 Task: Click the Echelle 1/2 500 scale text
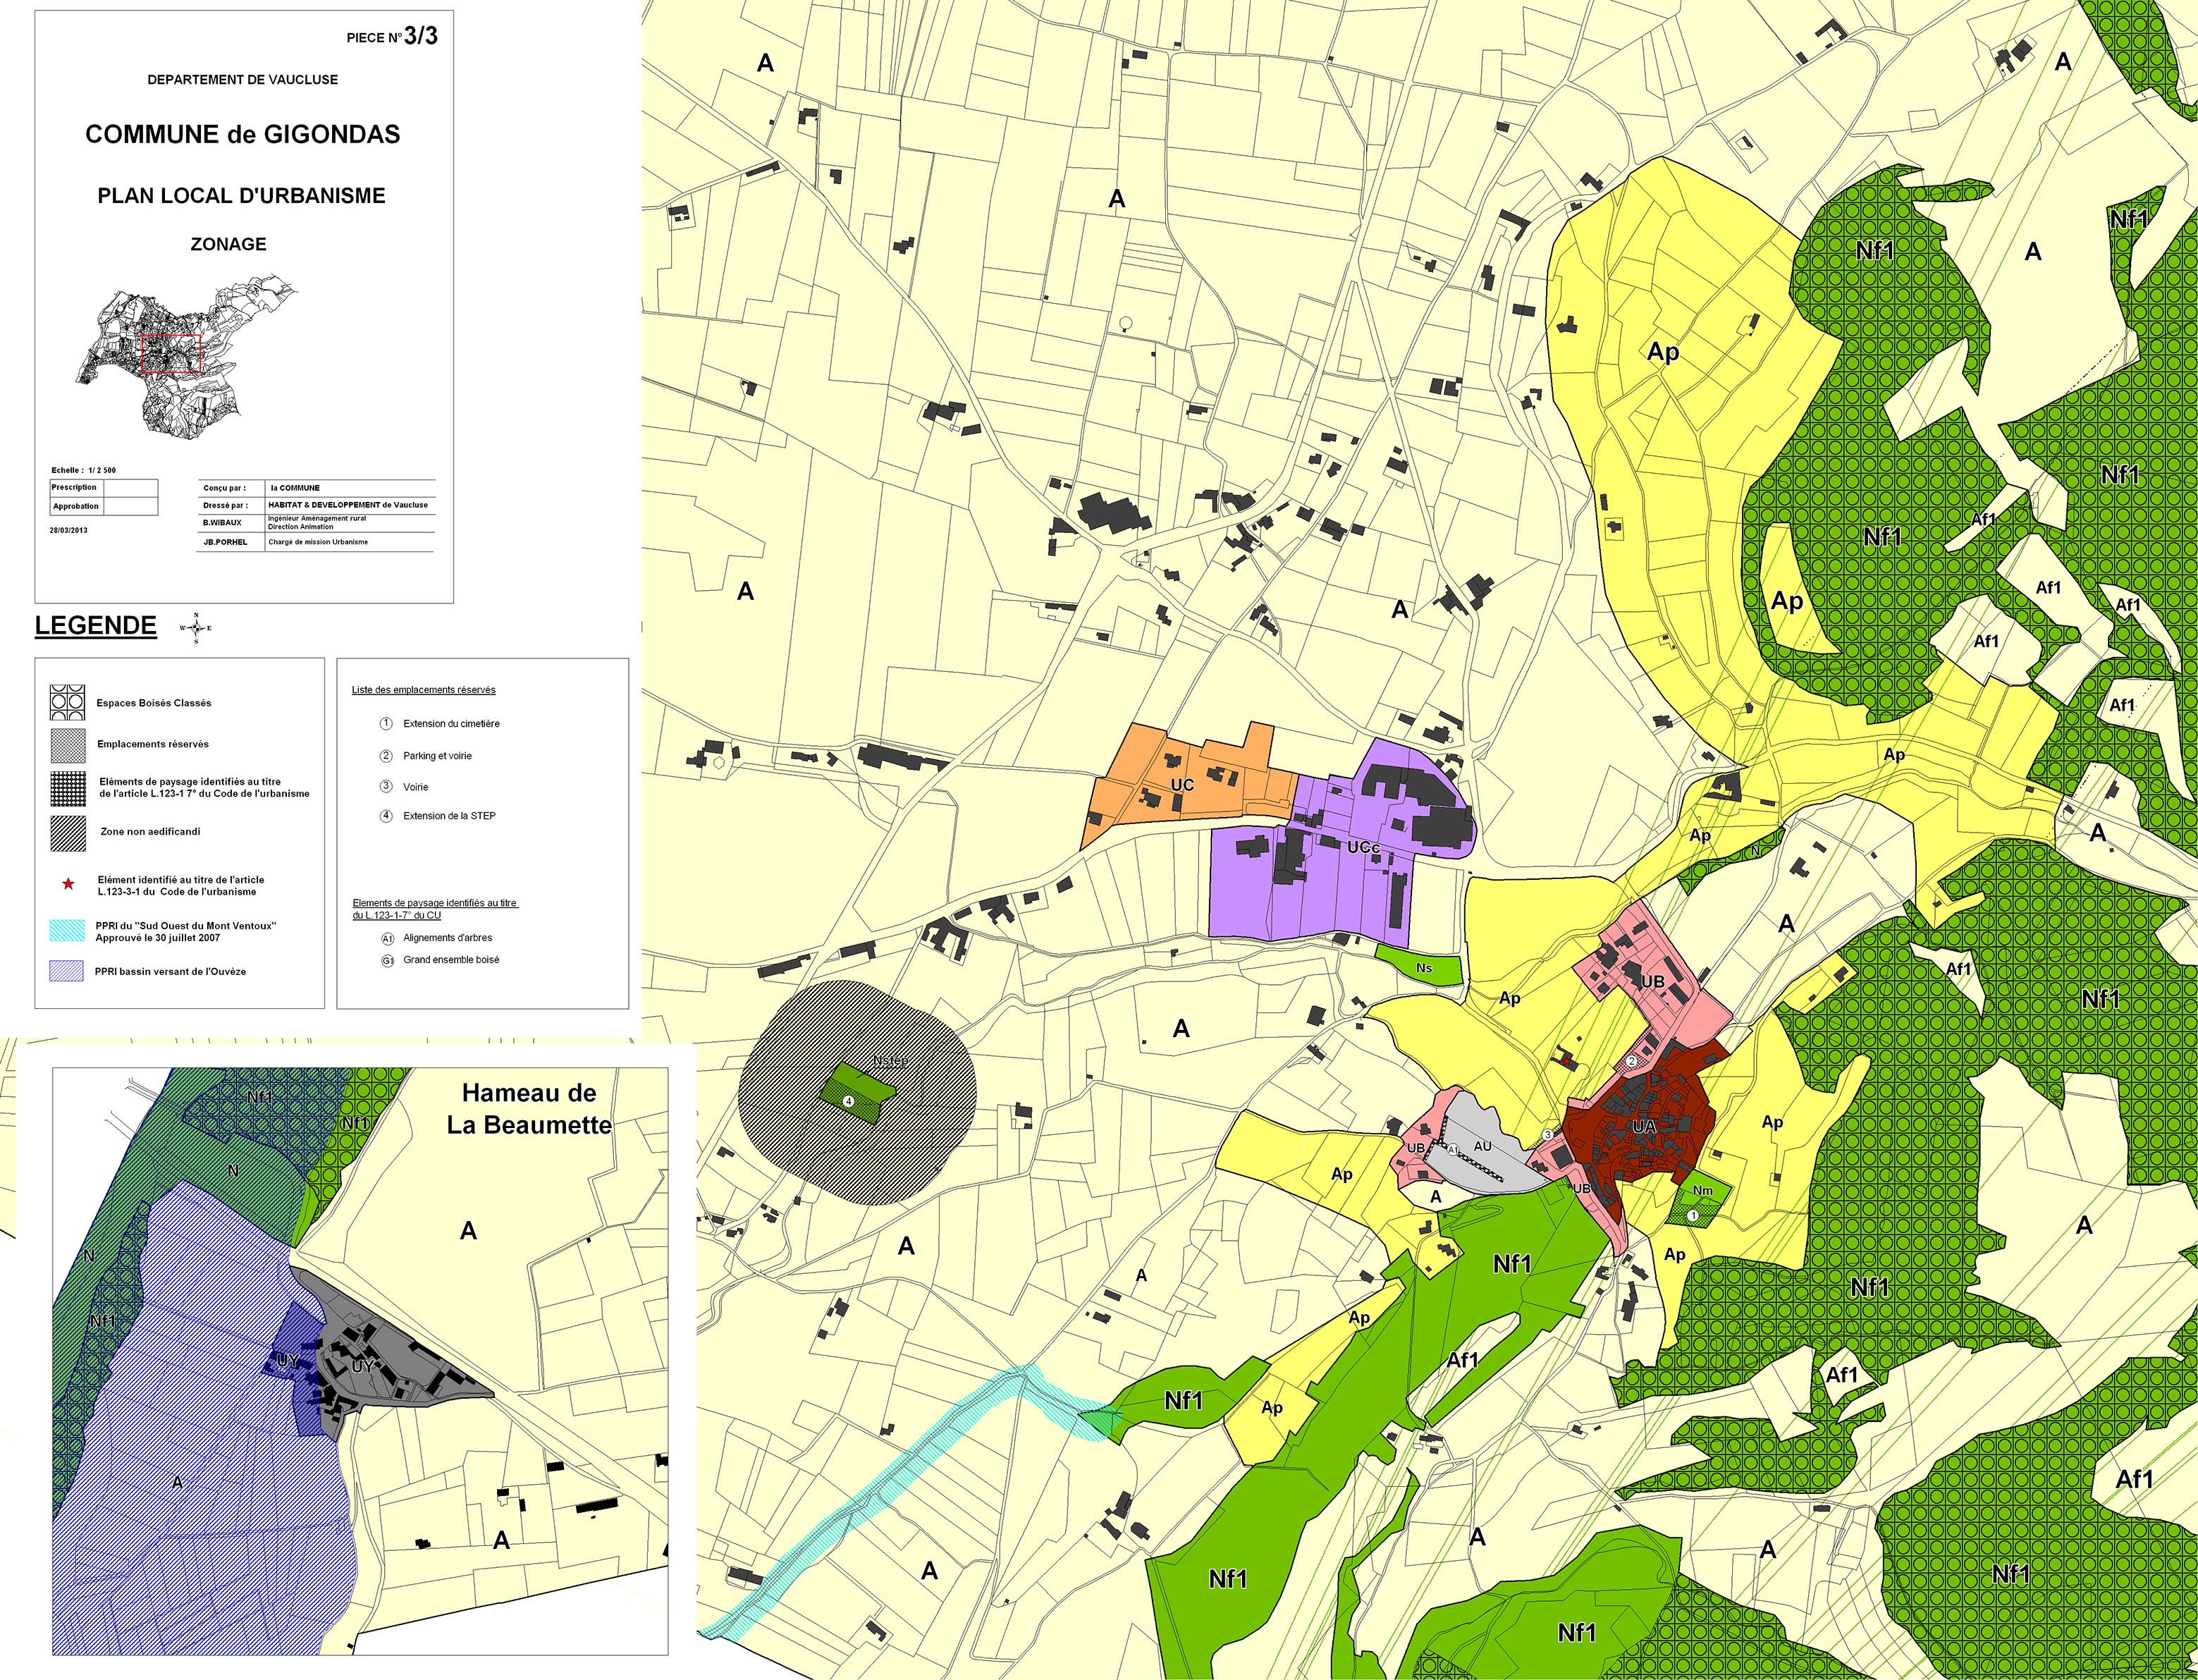[84, 470]
